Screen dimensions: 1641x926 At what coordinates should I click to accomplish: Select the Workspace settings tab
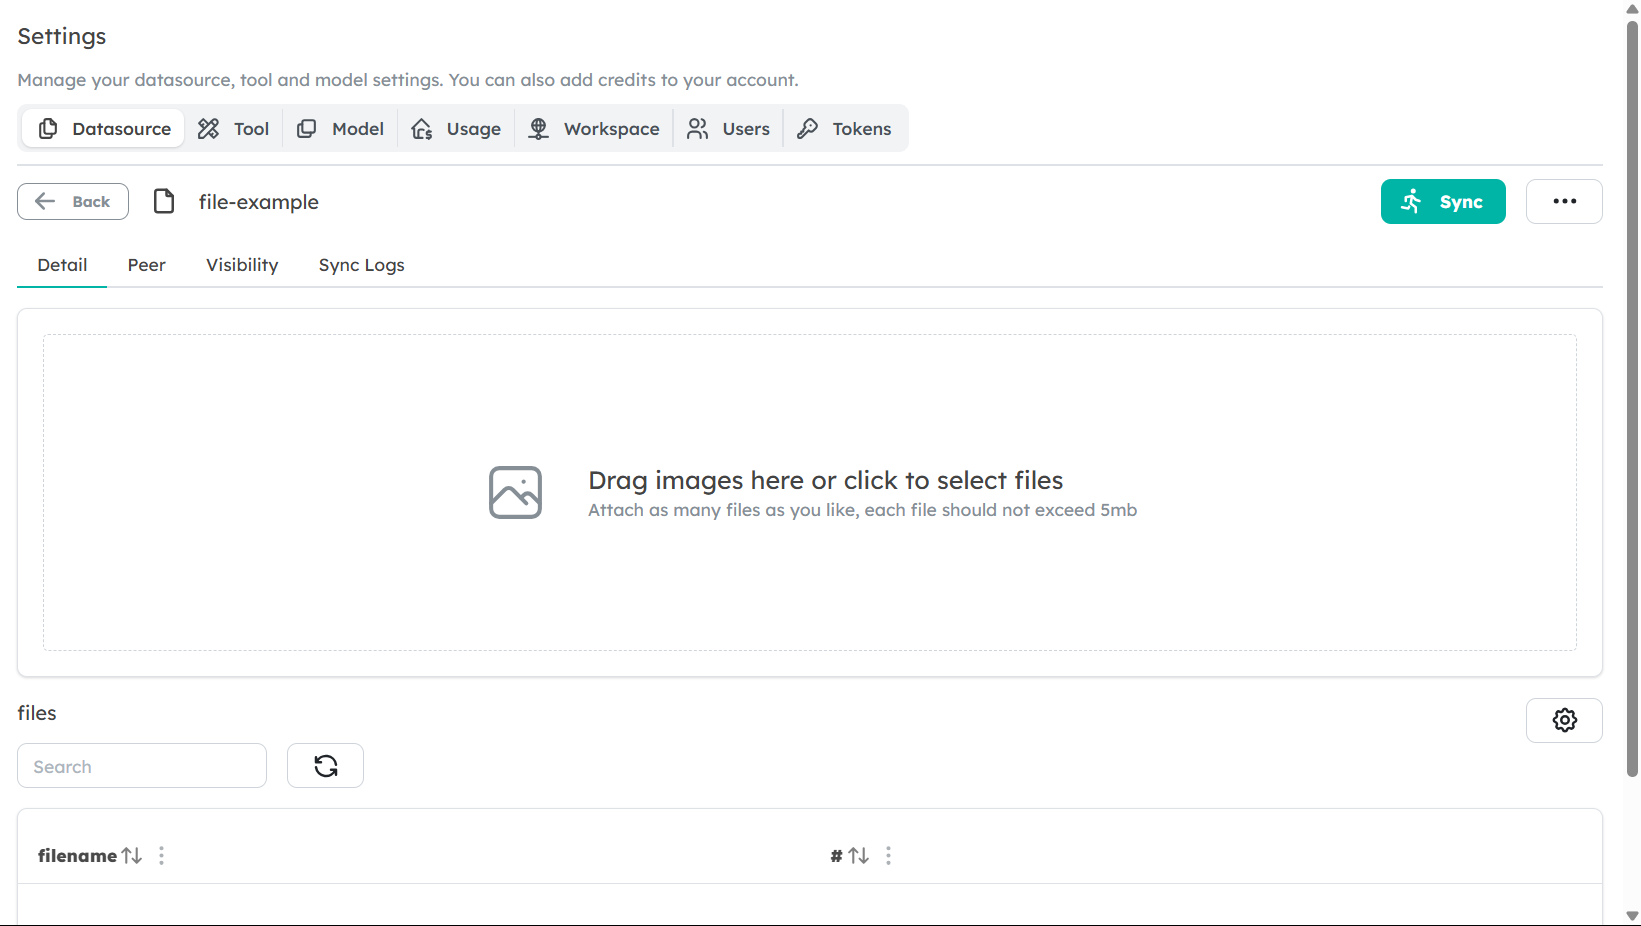pos(594,129)
